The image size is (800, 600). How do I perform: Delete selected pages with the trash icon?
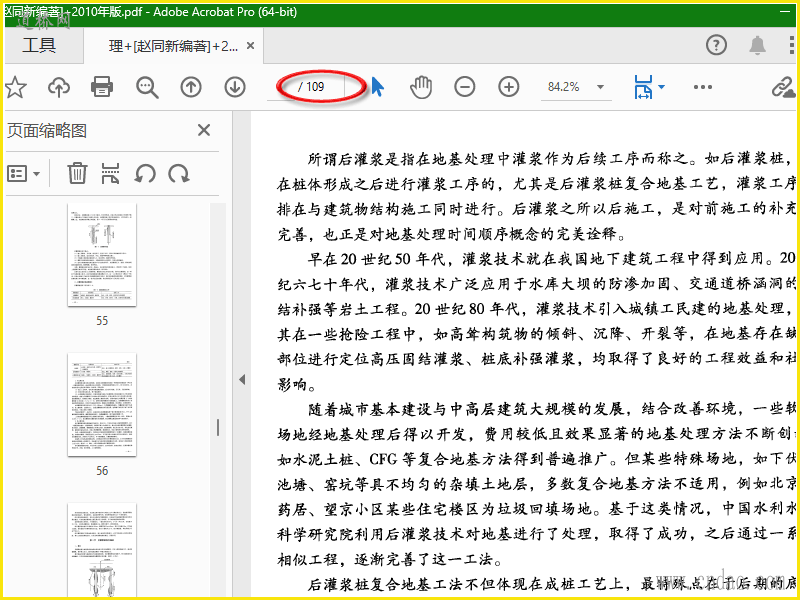pyautogui.click(x=77, y=173)
